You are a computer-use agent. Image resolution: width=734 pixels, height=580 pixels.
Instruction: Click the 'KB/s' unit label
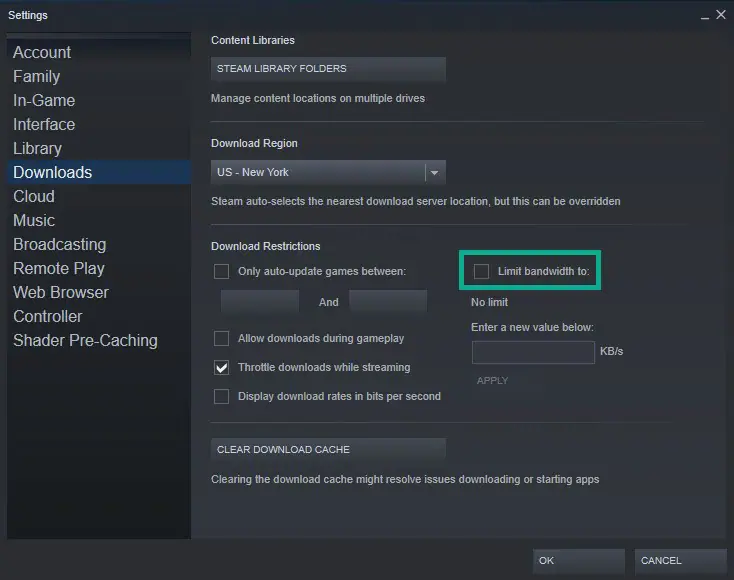tap(611, 351)
